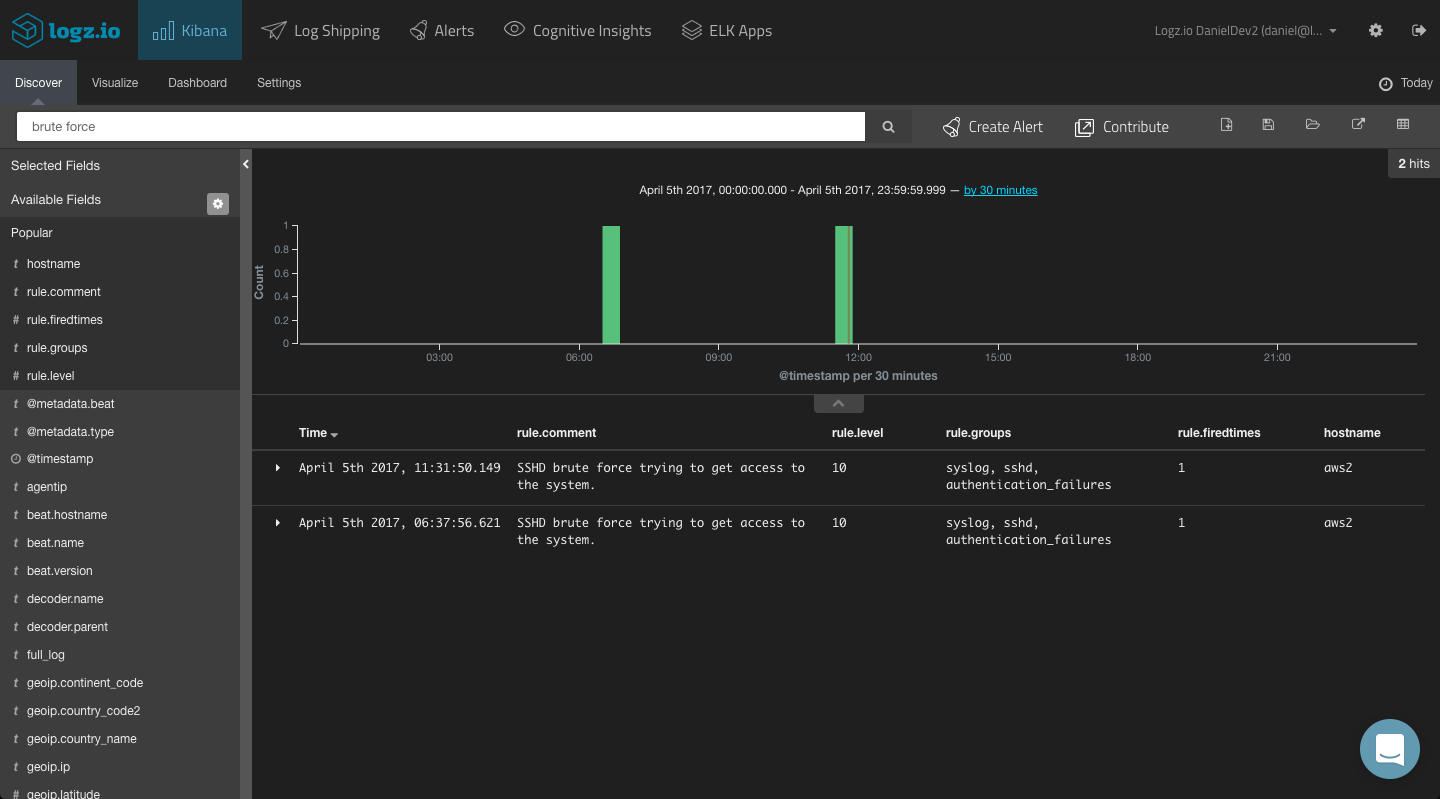Open Log Shipping section
1440x799 pixels.
pyautogui.click(x=321, y=31)
